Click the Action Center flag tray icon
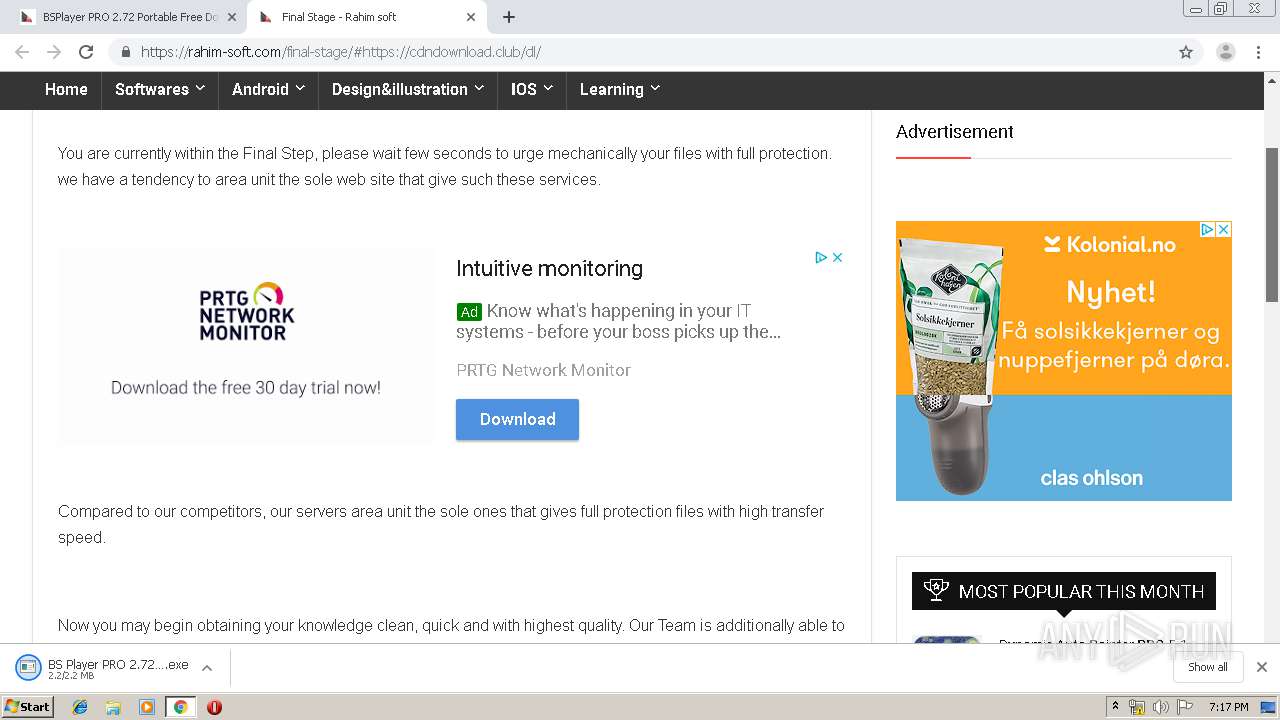 (1184, 707)
